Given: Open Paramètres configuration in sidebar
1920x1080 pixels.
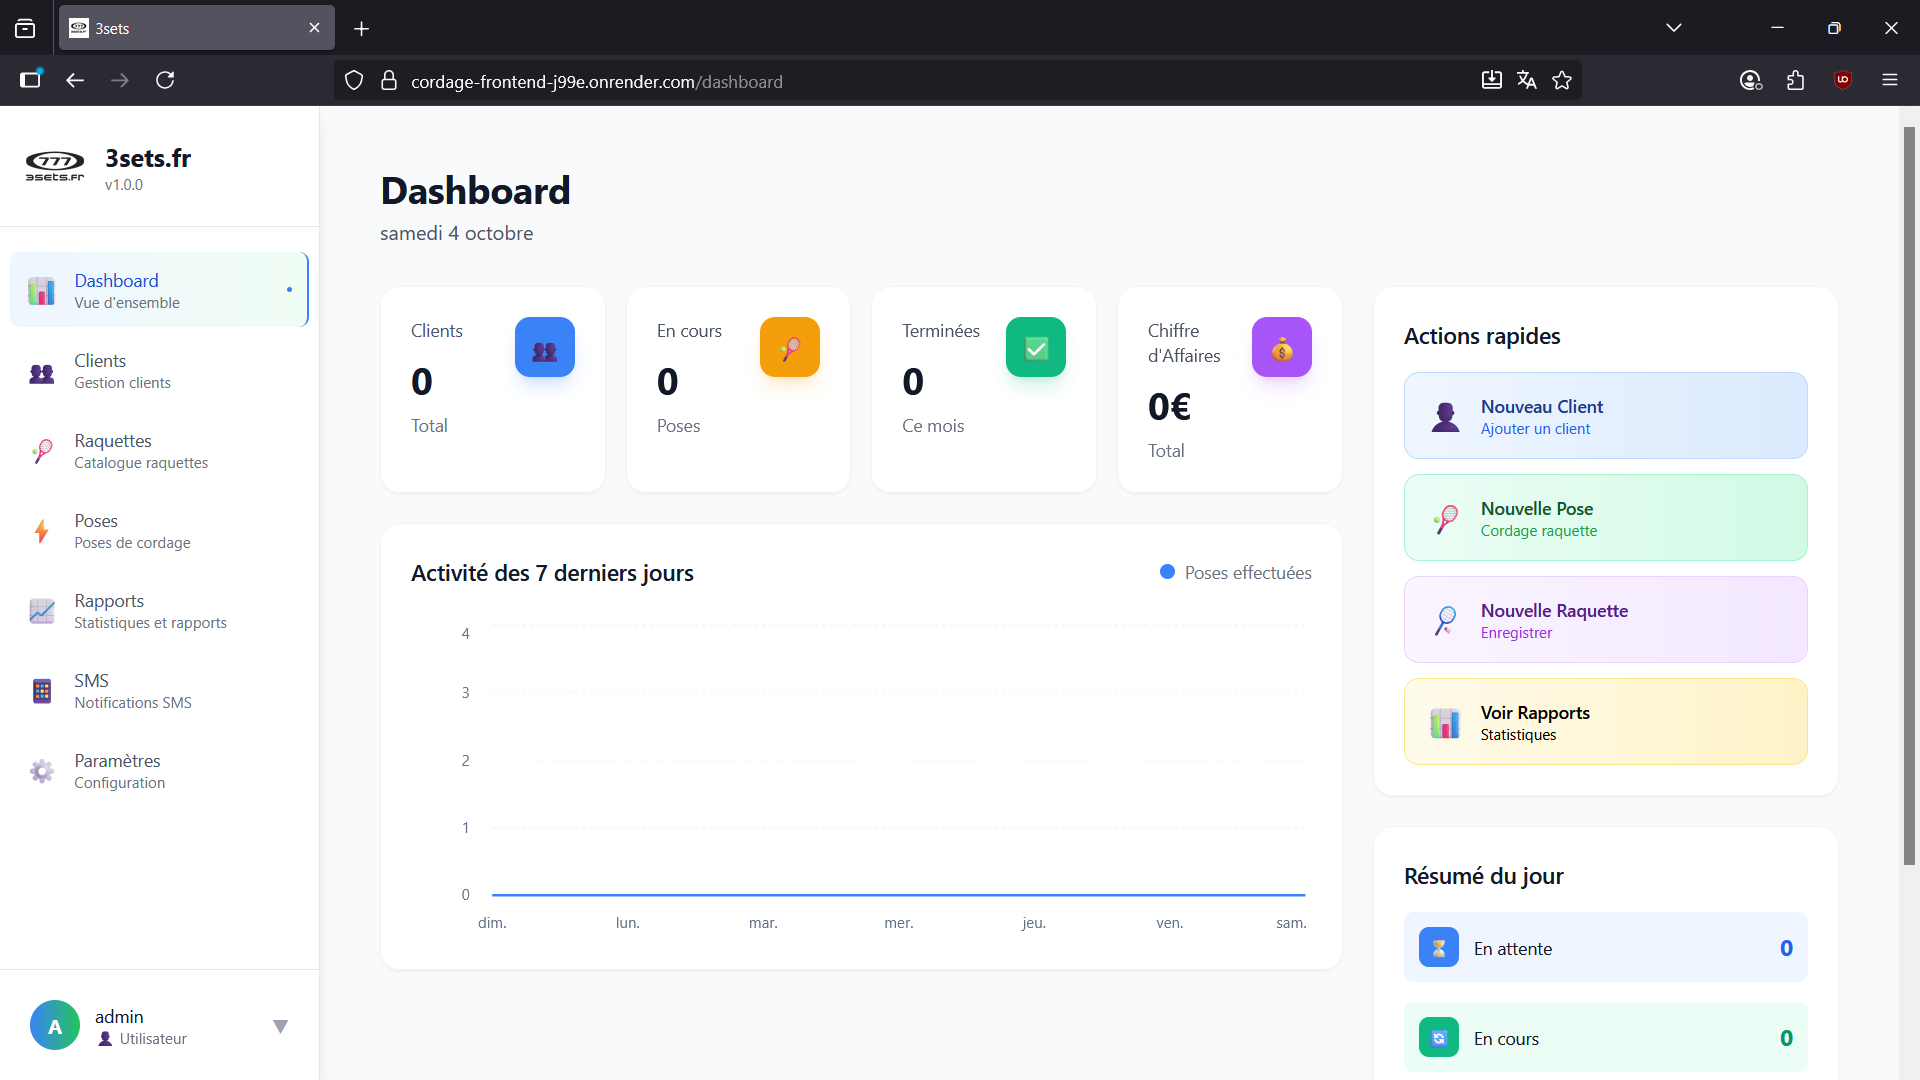Looking at the screenshot, I should click(x=119, y=771).
